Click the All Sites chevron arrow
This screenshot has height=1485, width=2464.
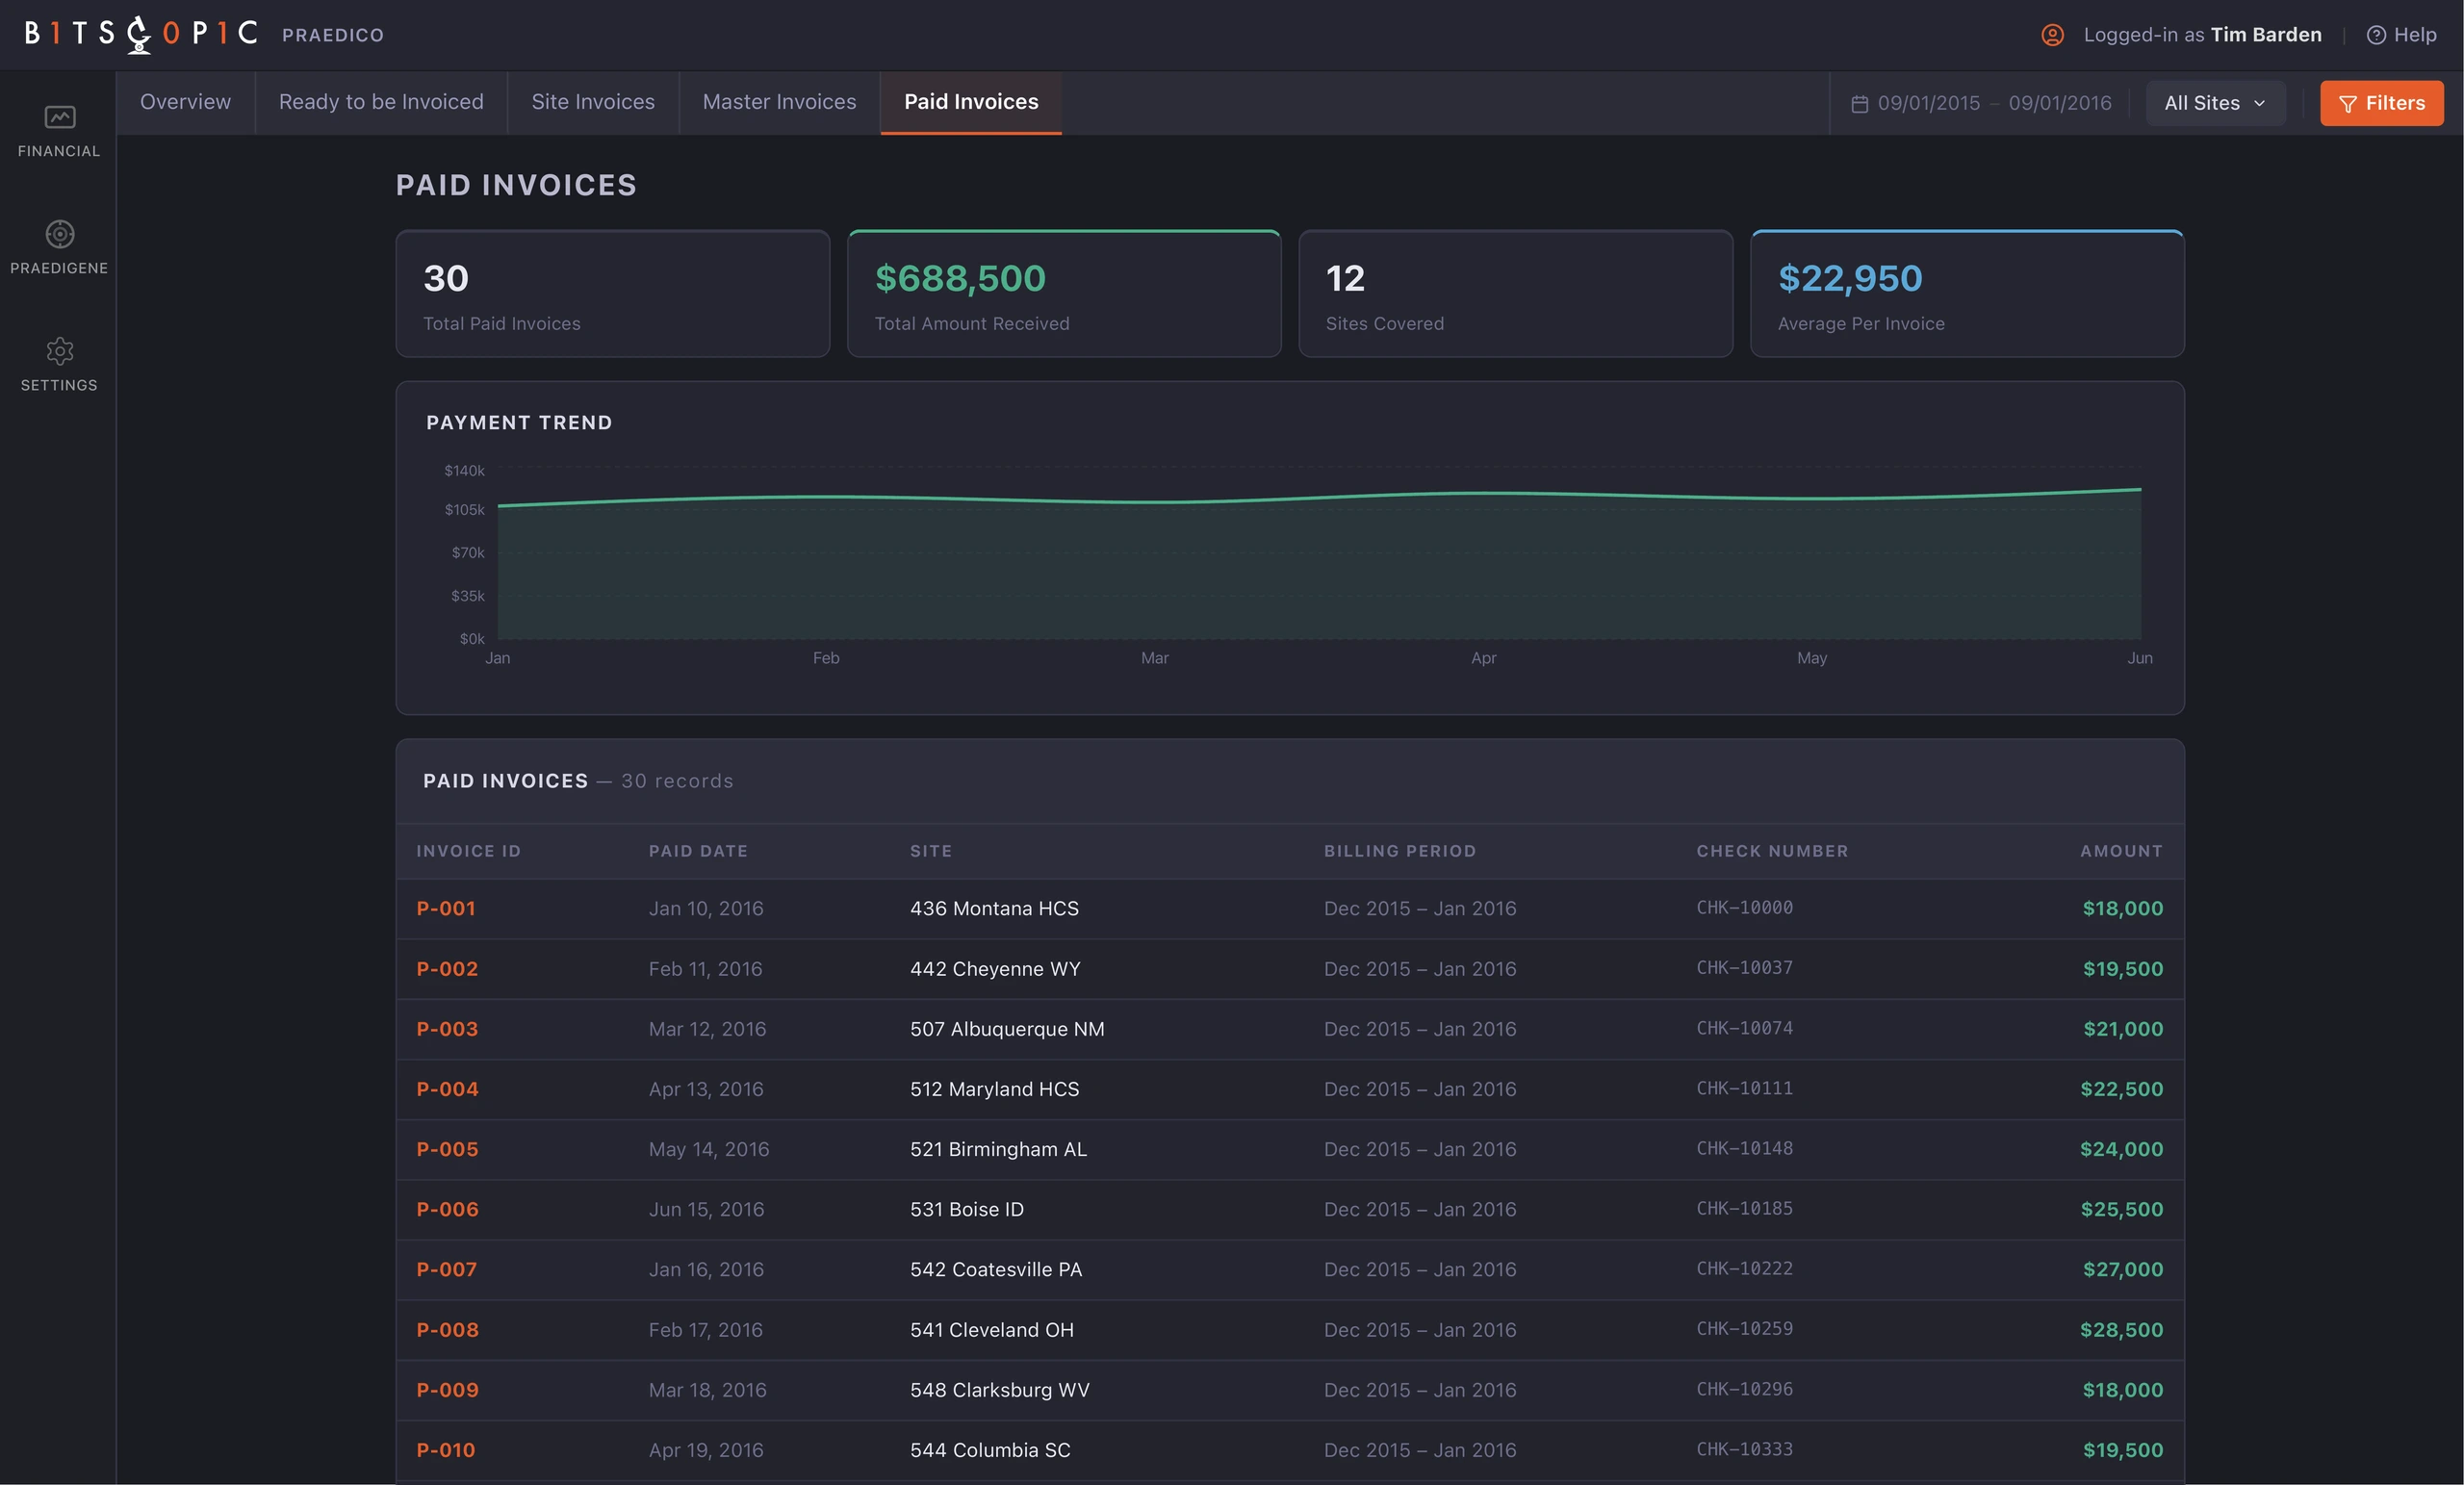(2259, 104)
